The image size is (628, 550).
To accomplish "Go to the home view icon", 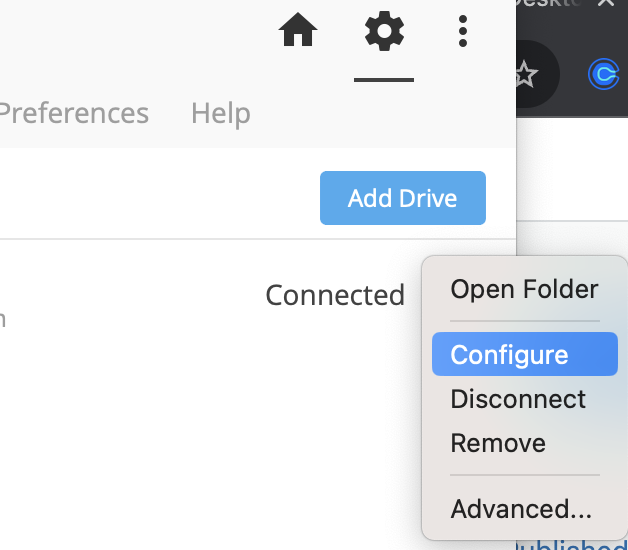I will click(x=298, y=32).
